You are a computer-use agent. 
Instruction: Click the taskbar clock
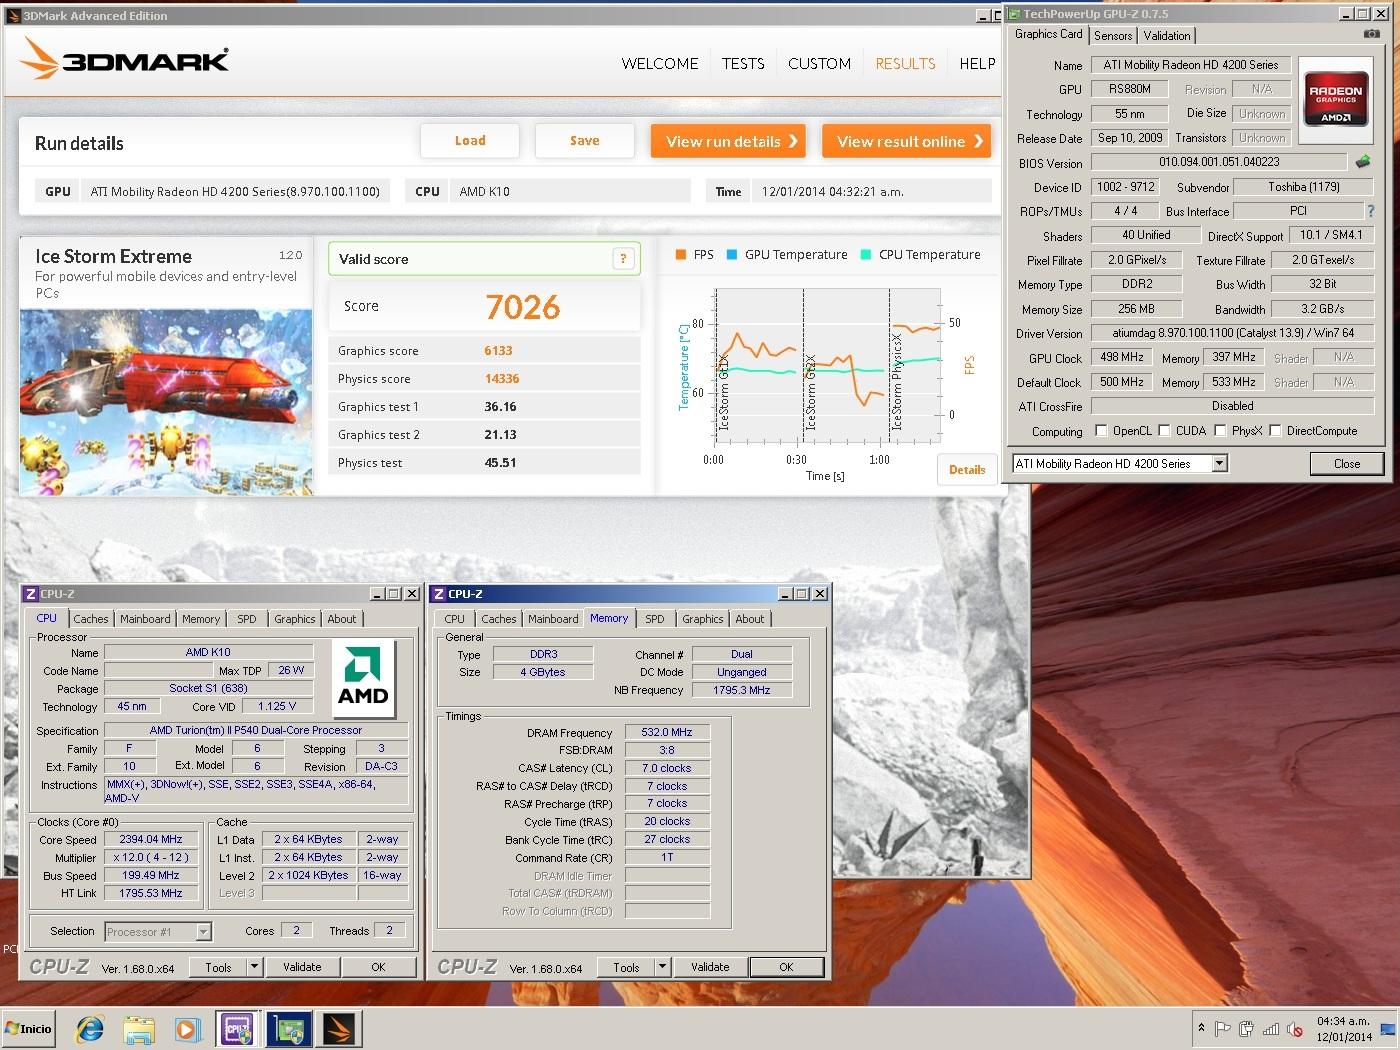pos(1343,1029)
